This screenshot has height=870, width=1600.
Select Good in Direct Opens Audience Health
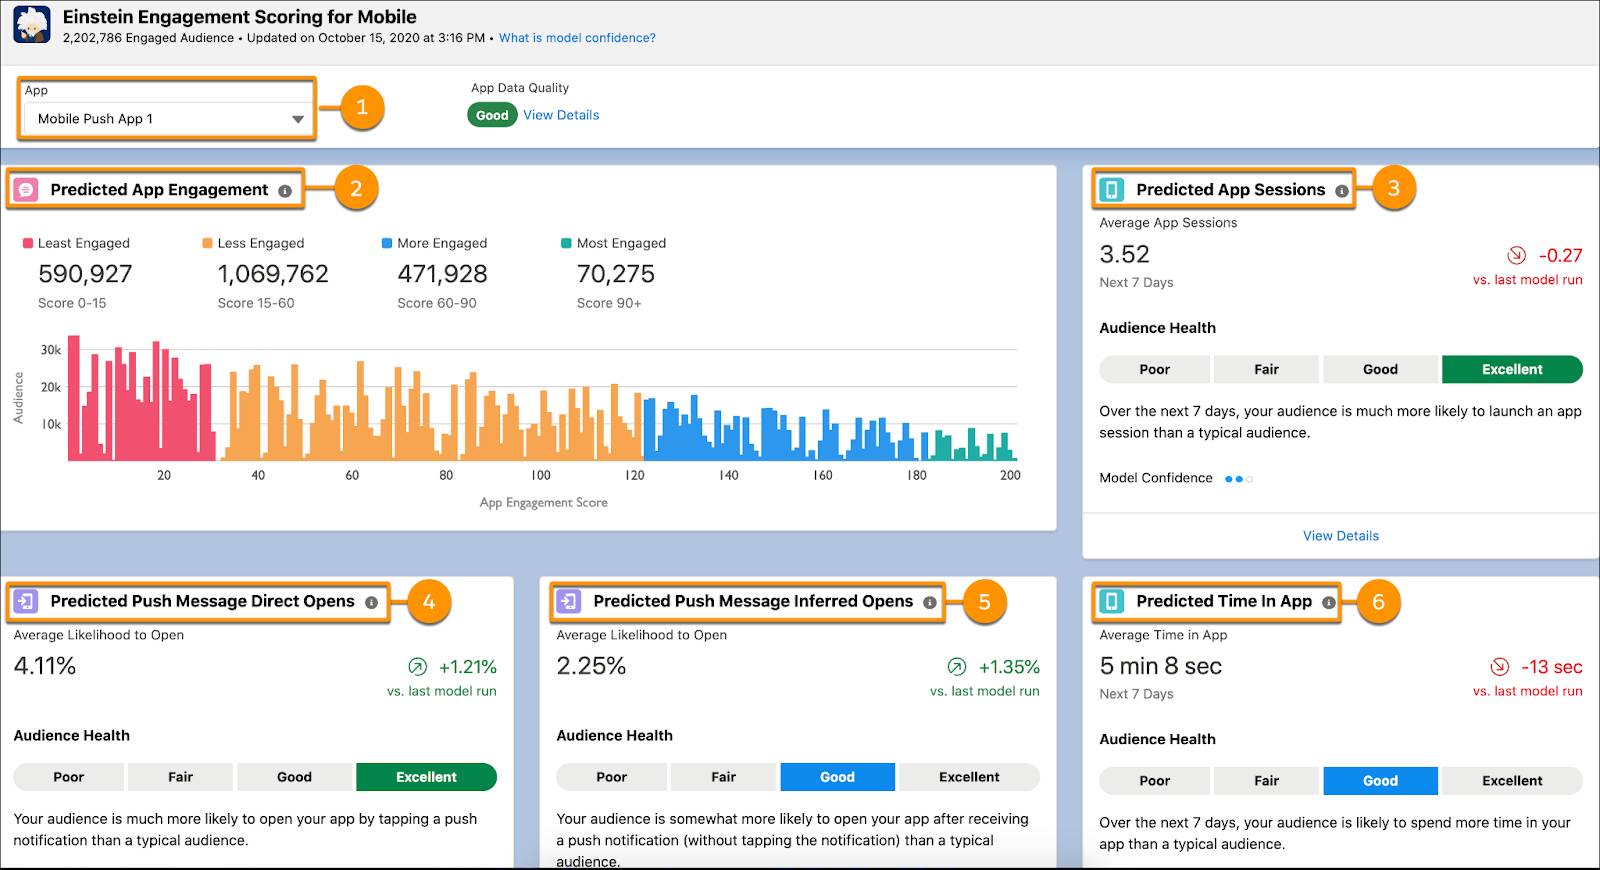pyautogui.click(x=294, y=777)
